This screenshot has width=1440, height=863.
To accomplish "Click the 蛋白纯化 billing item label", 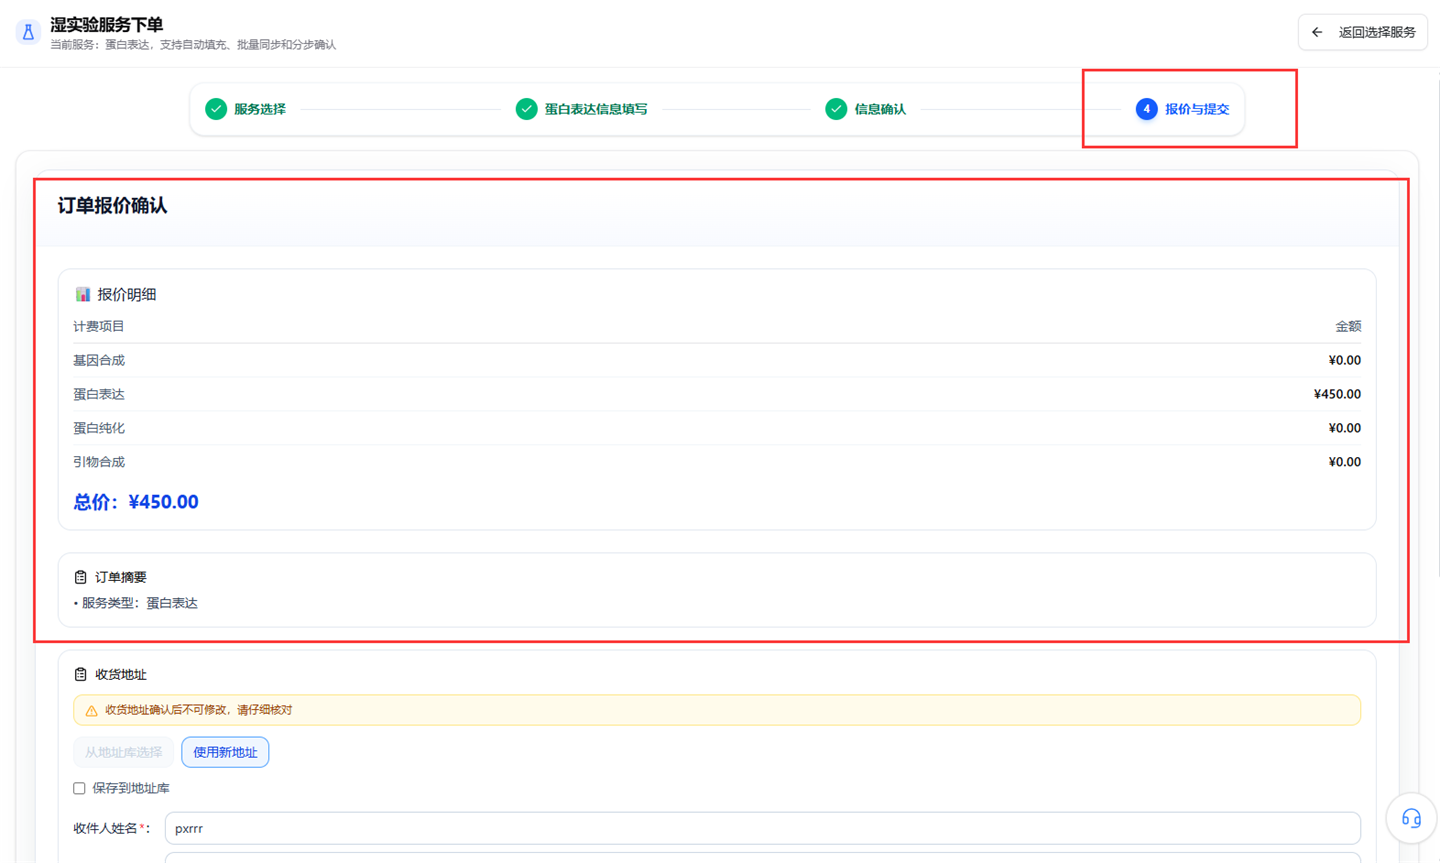I will pyautogui.click(x=99, y=428).
